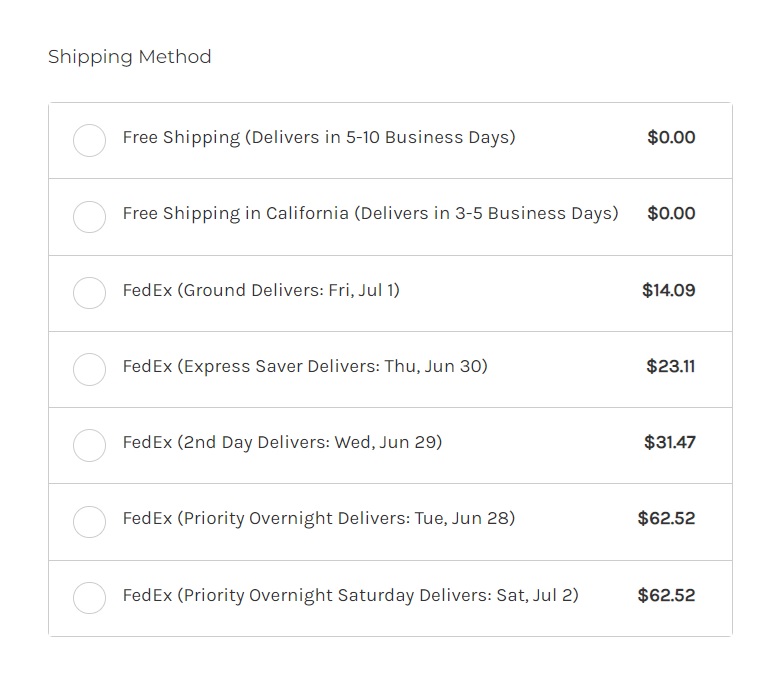The width and height of the screenshot is (783, 699).
Task: Click Priority Overnight Delivers Tue, Jun 28 text
Action: coord(319,518)
